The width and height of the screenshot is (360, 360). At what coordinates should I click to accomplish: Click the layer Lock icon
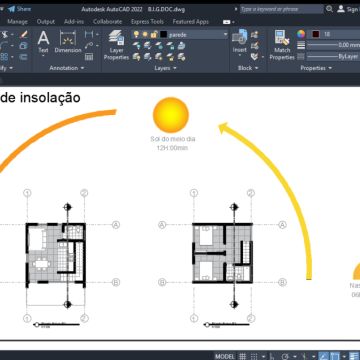pyautogui.click(x=170, y=46)
